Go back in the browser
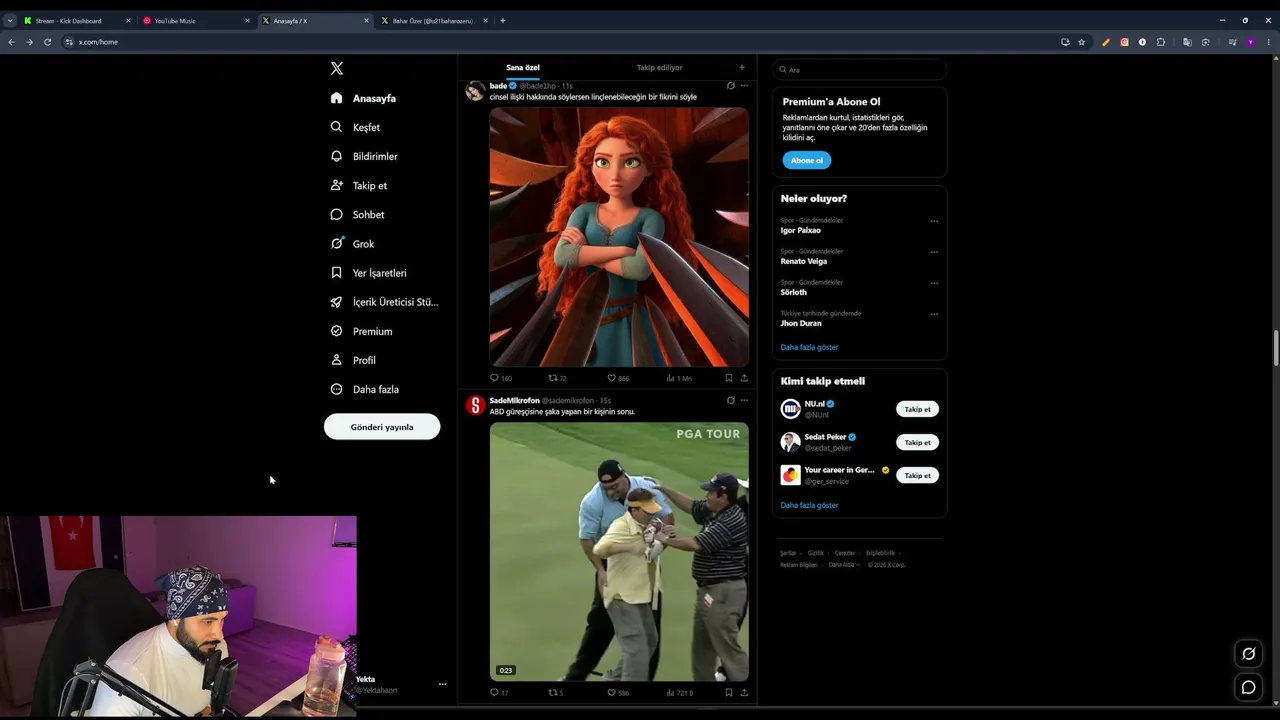1280x720 pixels. [x=11, y=42]
